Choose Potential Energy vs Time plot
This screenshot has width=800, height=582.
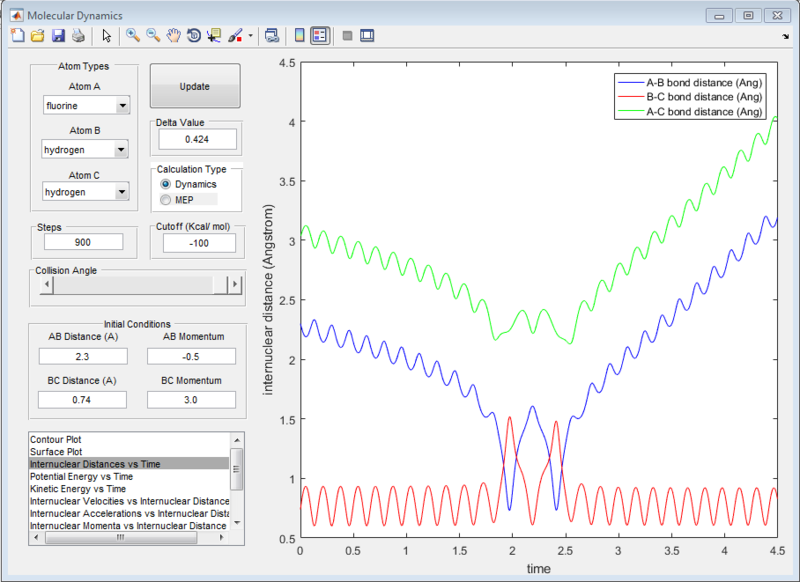[x=84, y=476]
